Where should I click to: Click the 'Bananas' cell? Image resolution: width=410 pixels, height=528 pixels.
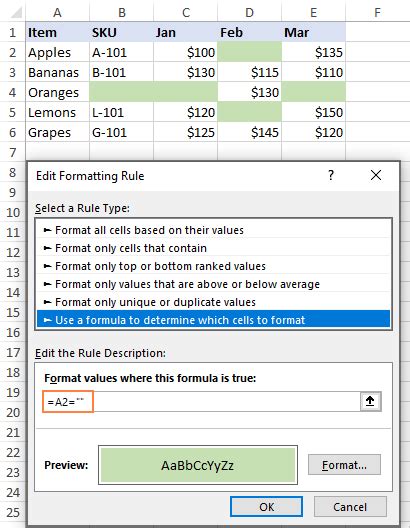58,72
